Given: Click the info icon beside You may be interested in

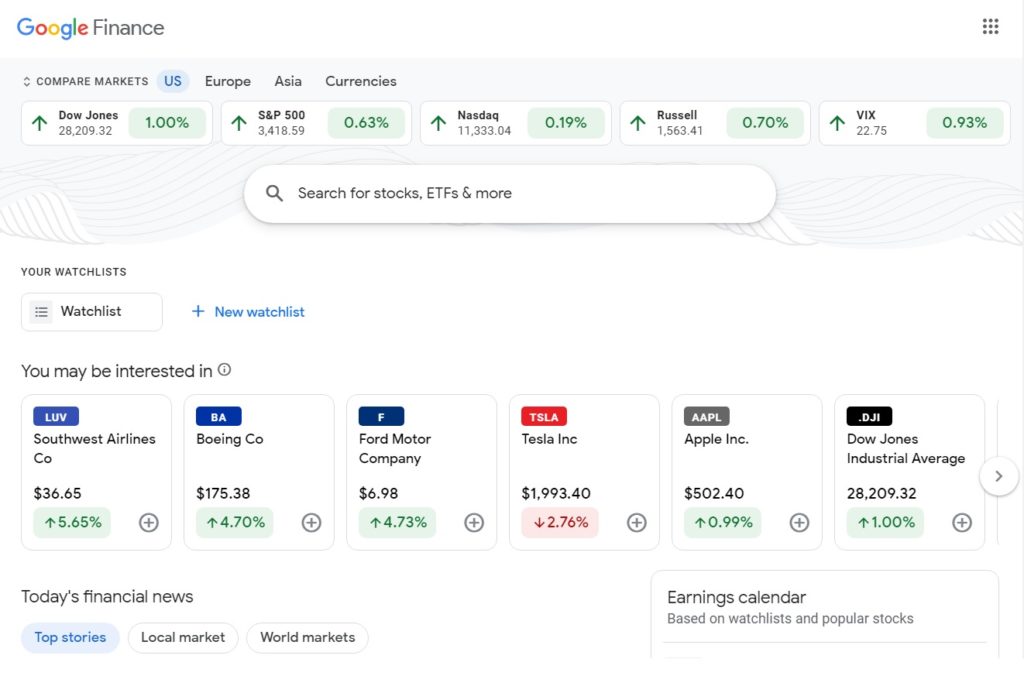Looking at the screenshot, I should (224, 370).
